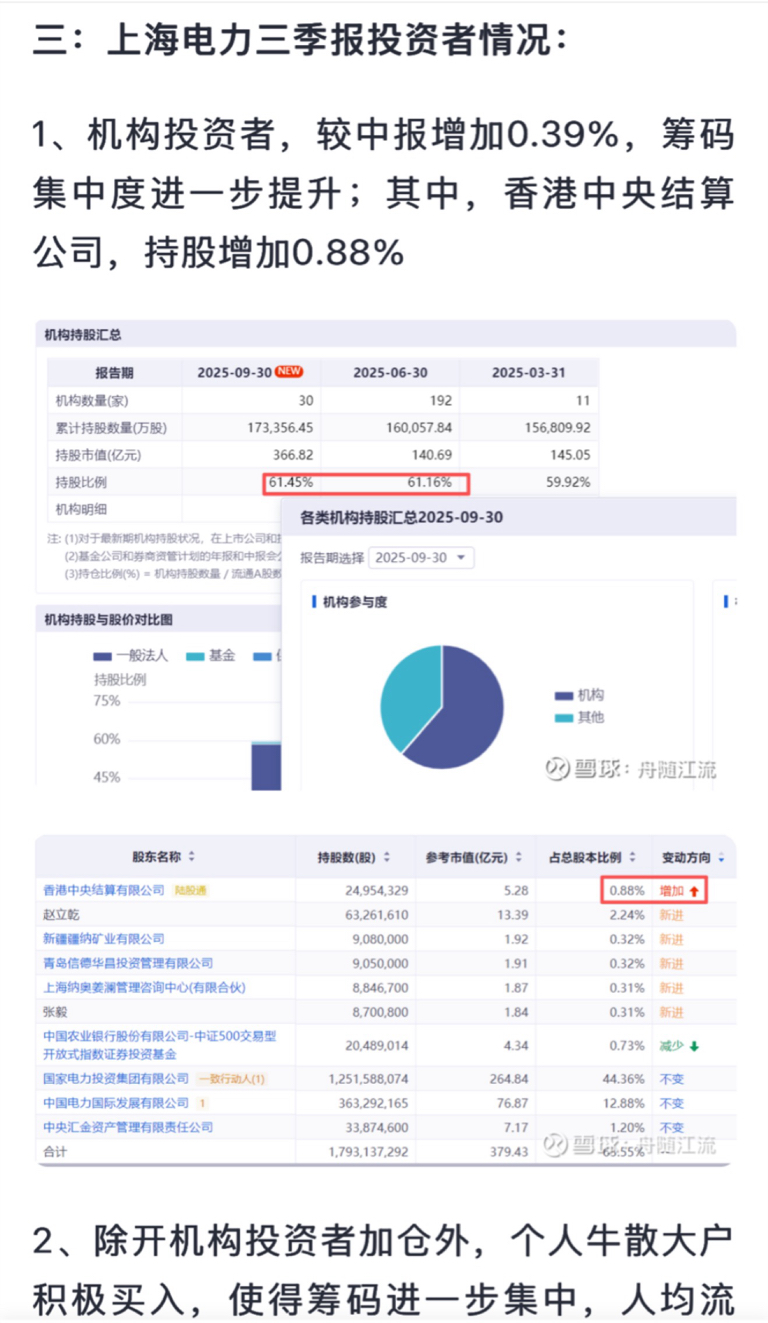Select the 2025-06-30 report period column
768x1323 pixels.
click(x=390, y=373)
